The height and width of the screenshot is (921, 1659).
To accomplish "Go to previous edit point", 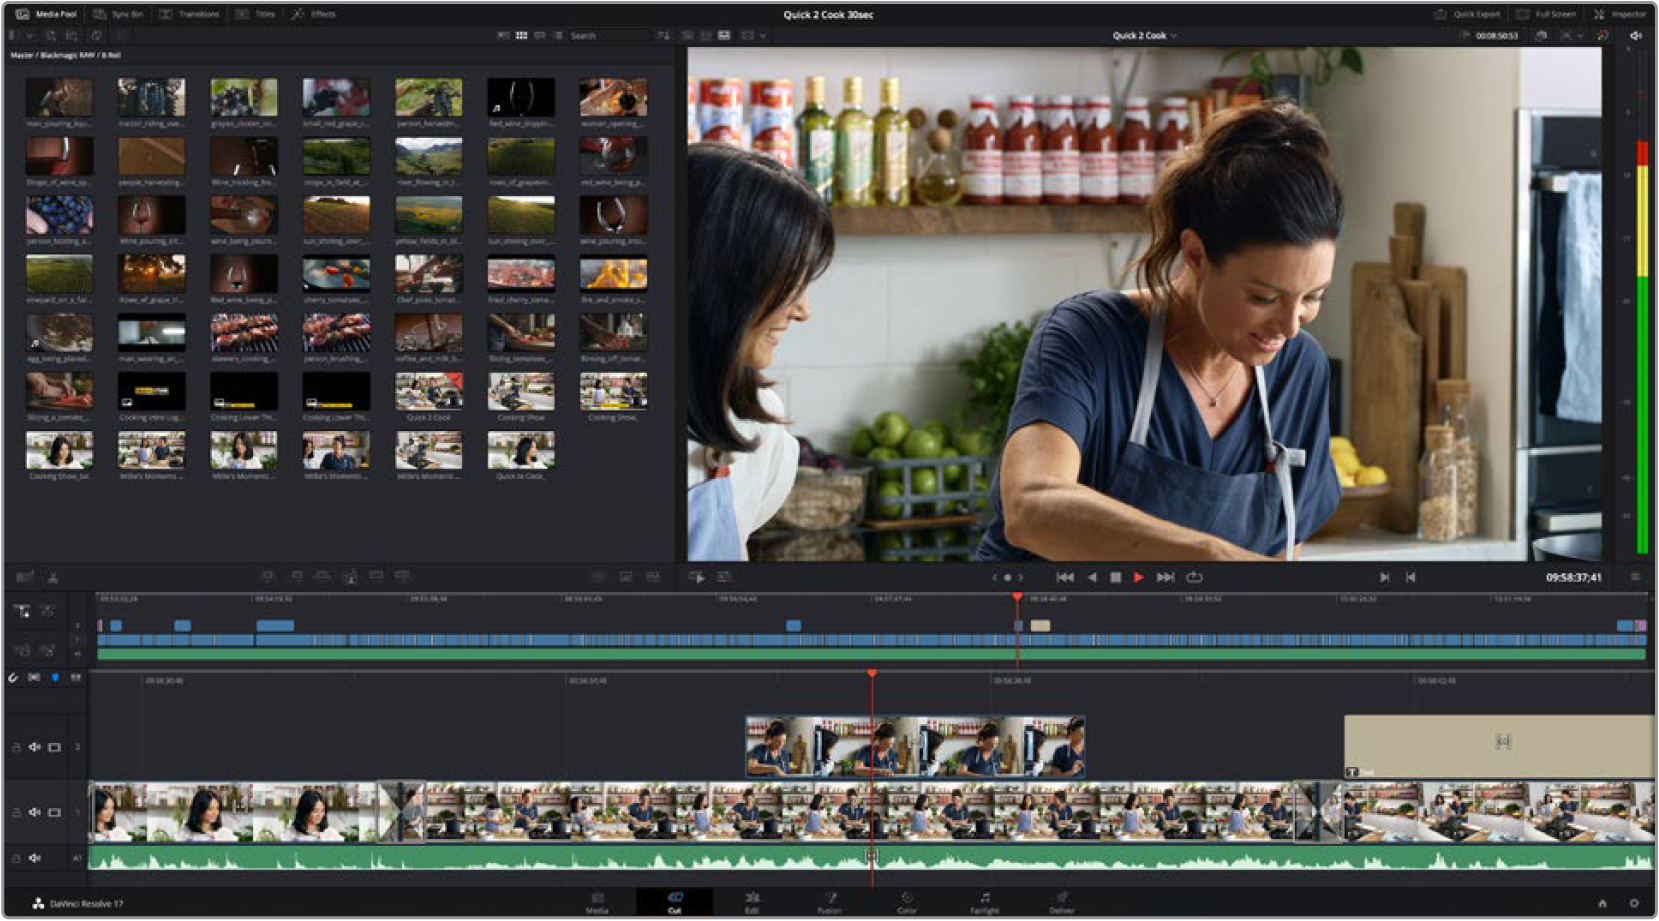I will [1410, 577].
